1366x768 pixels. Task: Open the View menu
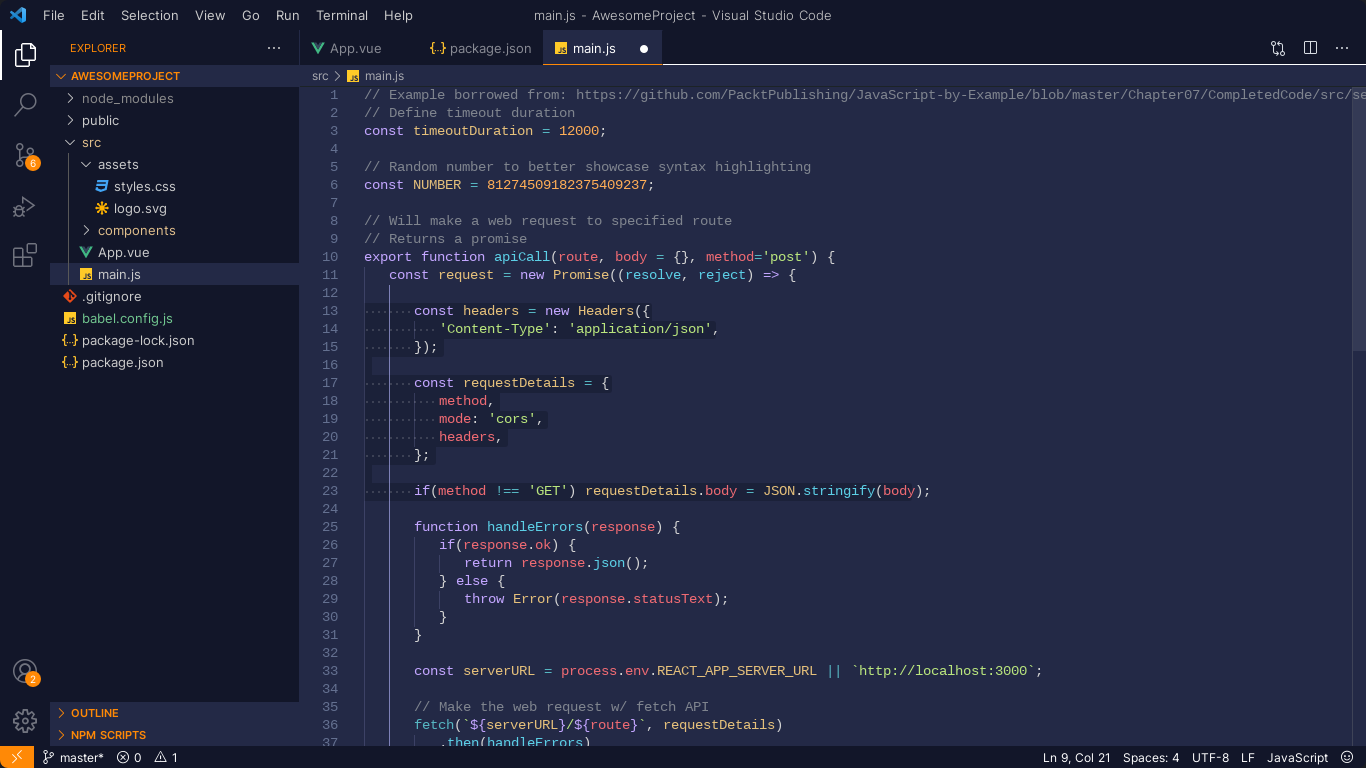[x=210, y=15]
